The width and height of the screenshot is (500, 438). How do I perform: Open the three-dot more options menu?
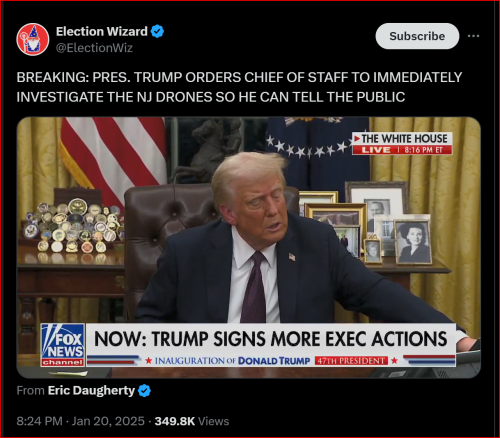click(x=473, y=36)
